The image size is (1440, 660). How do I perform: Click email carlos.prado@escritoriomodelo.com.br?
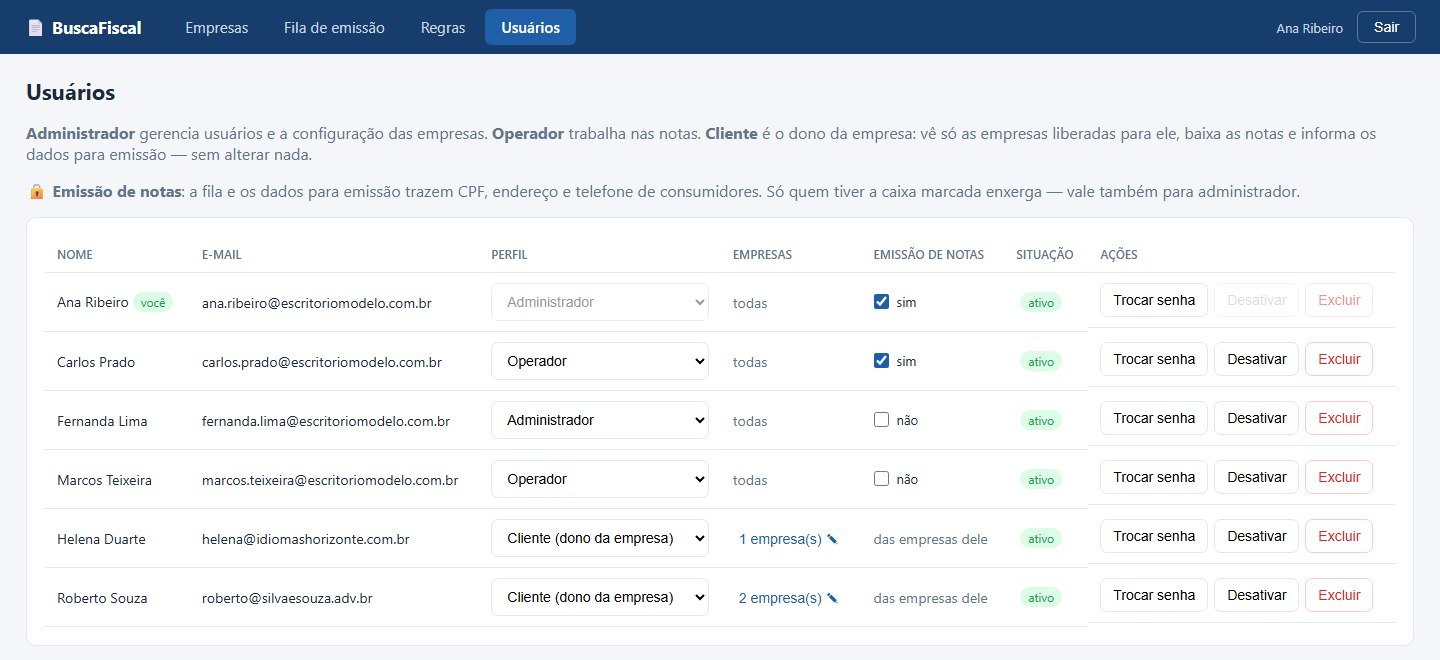(322, 362)
